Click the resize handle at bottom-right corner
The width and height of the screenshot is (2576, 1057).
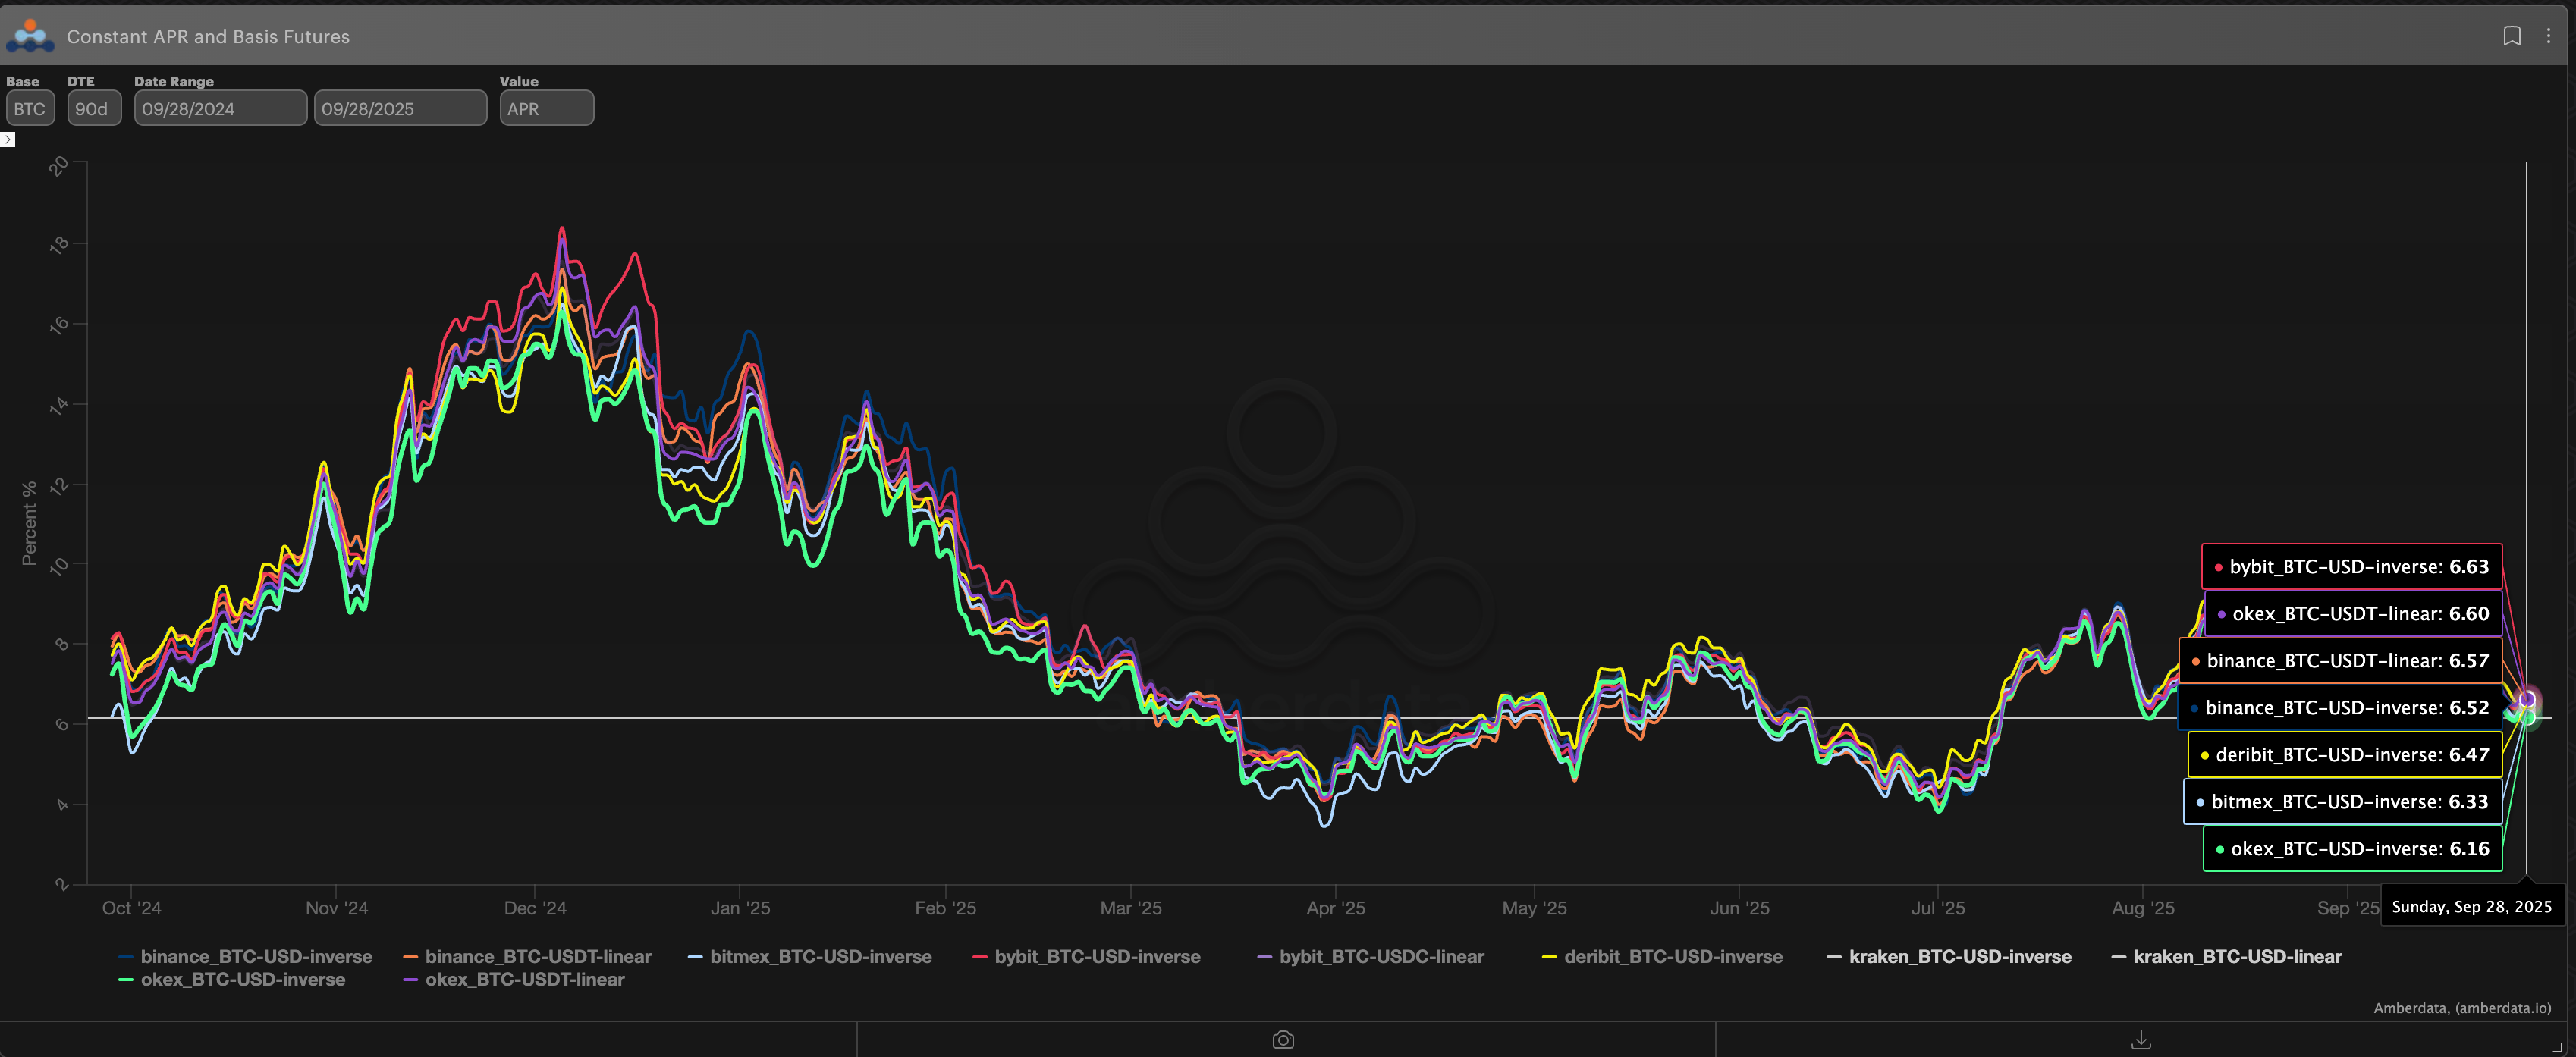pos(2558,1046)
